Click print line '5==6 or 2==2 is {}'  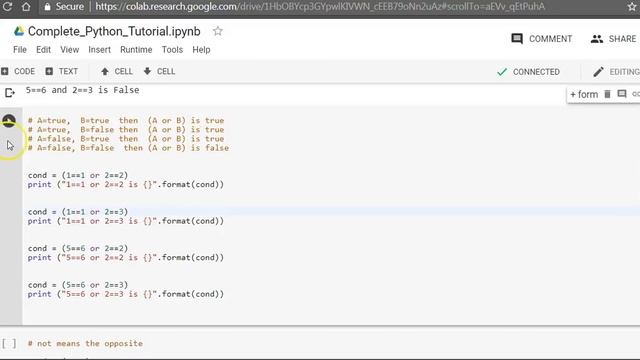(x=126, y=258)
